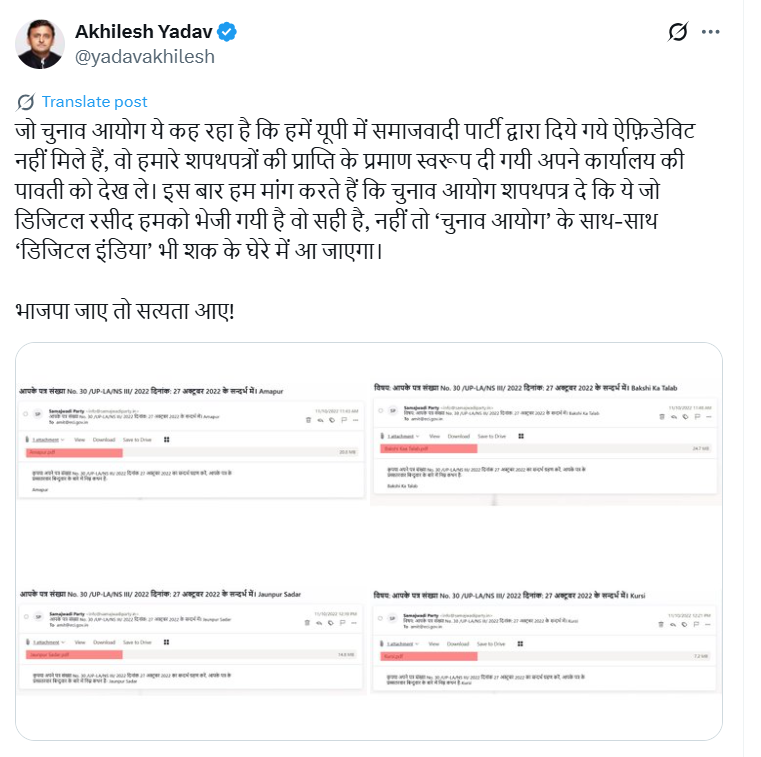Click Translate post link
The height and width of the screenshot is (757, 761).
click(94, 102)
